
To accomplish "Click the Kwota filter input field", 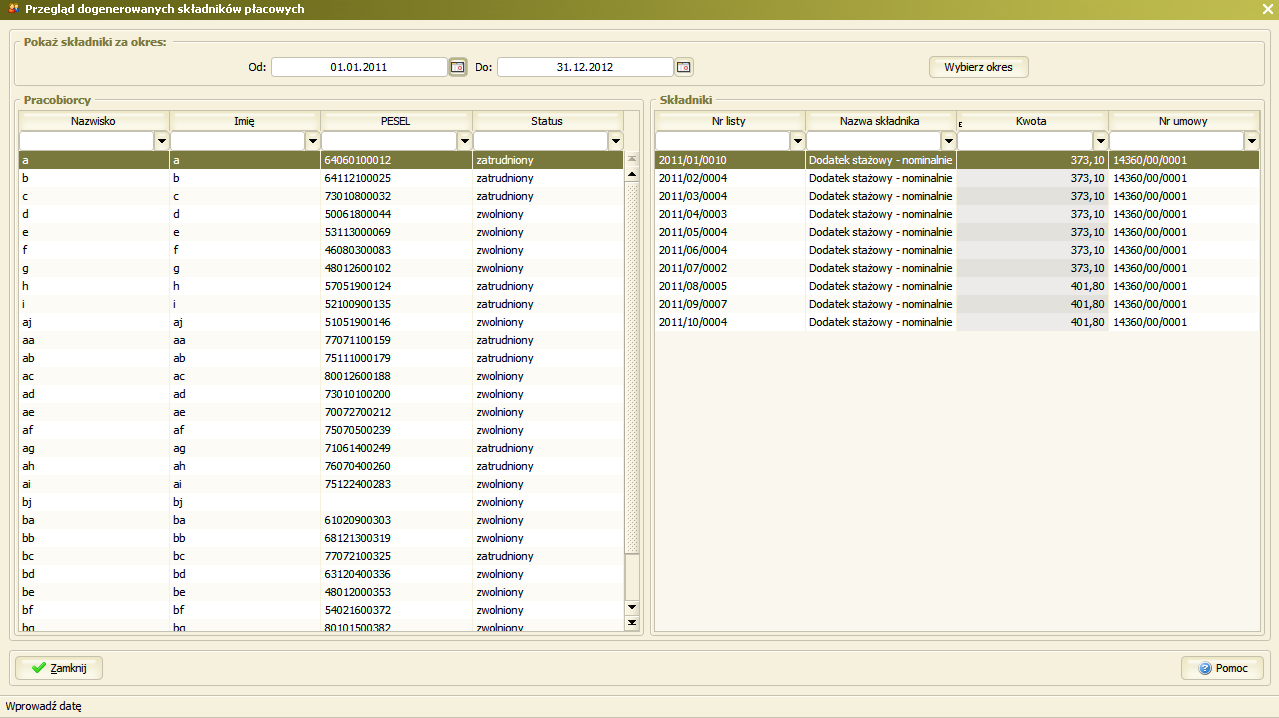I will [x=1025, y=141].
